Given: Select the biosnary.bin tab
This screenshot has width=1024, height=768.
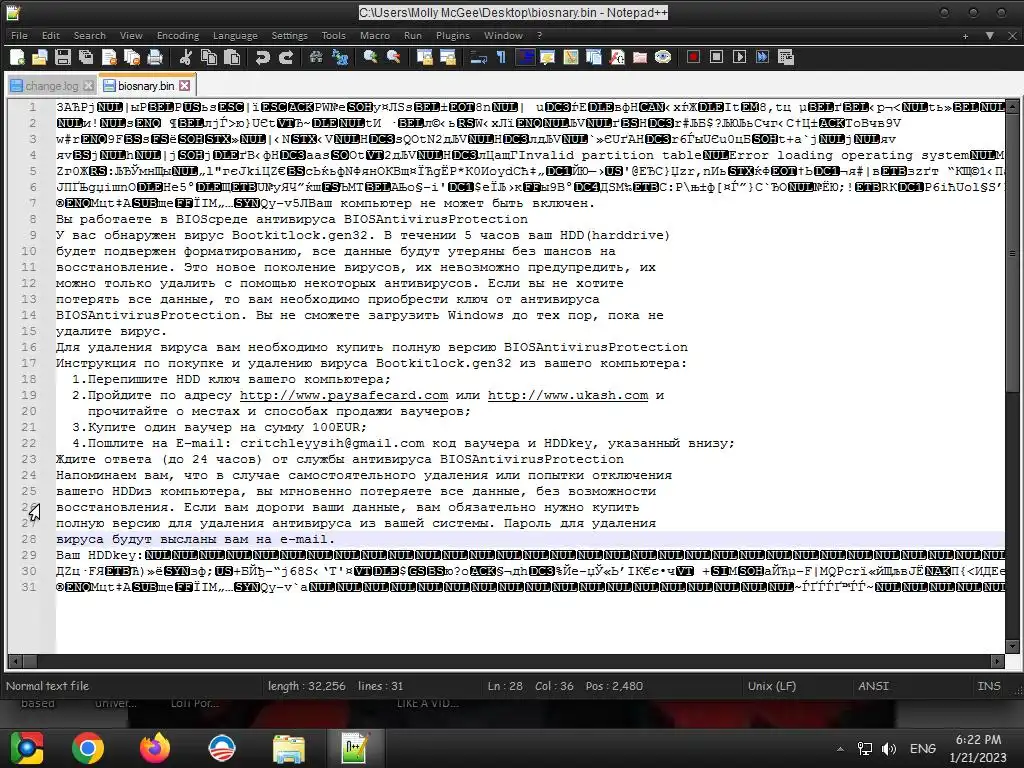Looking at the screenshot, I should click(146, 86).
